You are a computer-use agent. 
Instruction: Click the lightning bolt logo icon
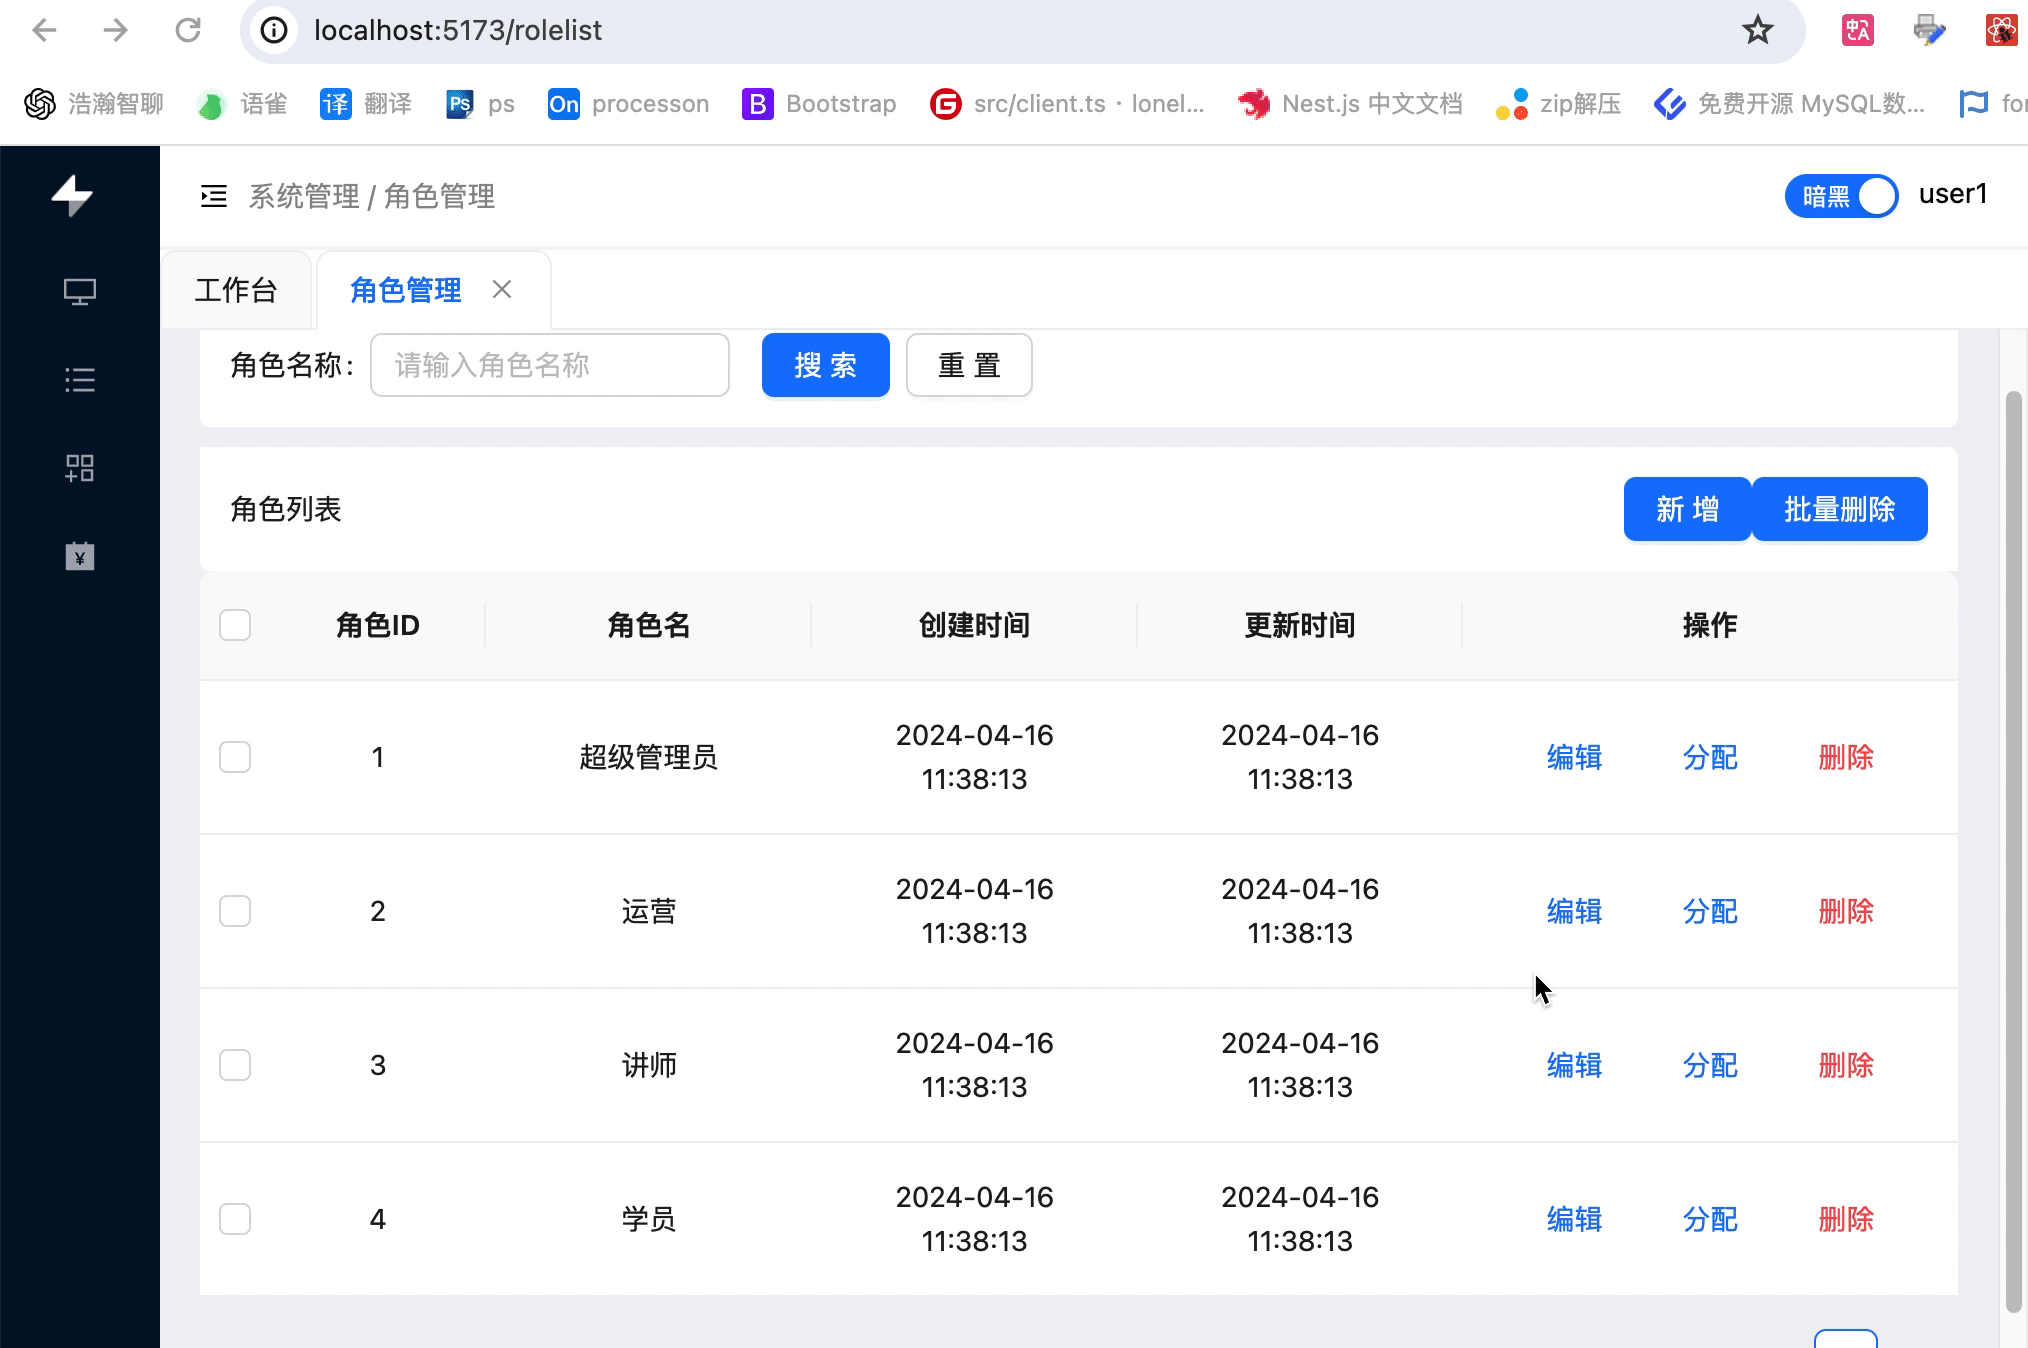pyautogui.click(x=72, y=195)
